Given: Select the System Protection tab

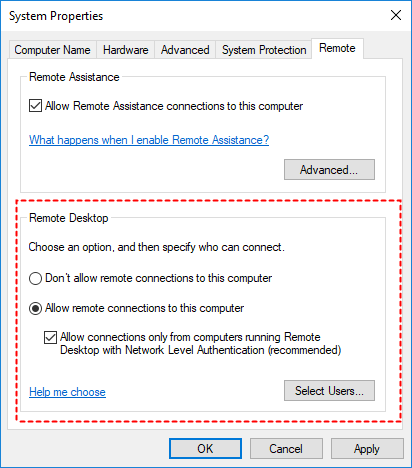Looking at the screenshot, I should click(x=264, y=50).
